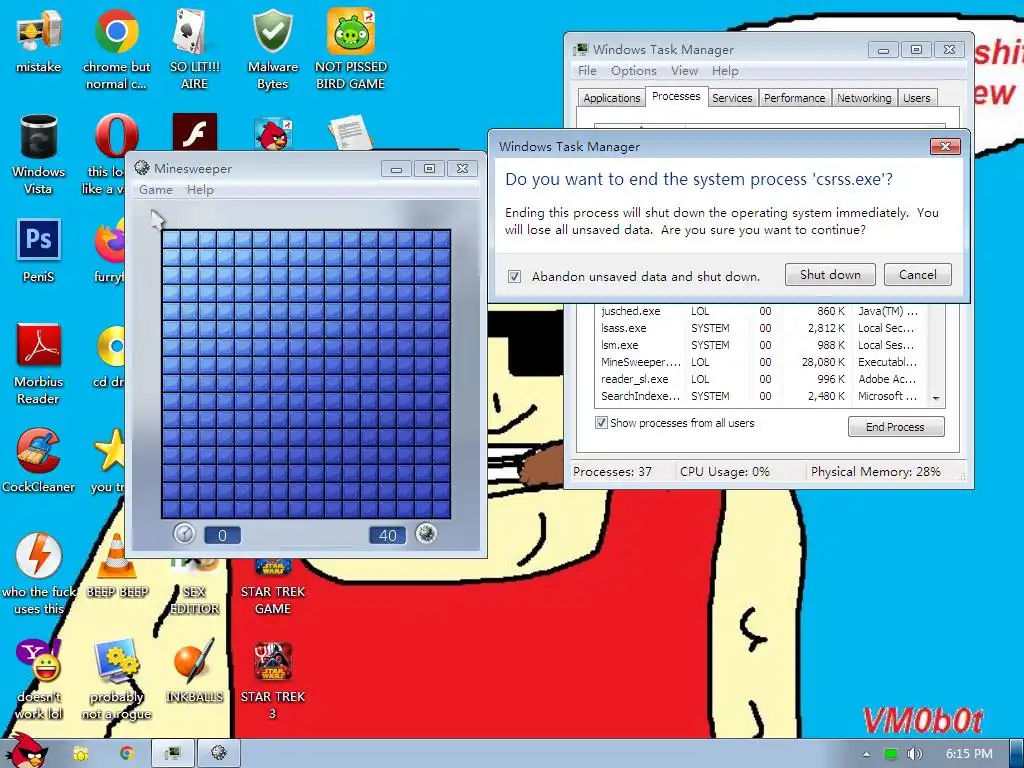Open the 'BEEP BEEP' traffic cone icon
This screenshot has width=1024, height=768.
pyautogui.click(x=117, y=566)
